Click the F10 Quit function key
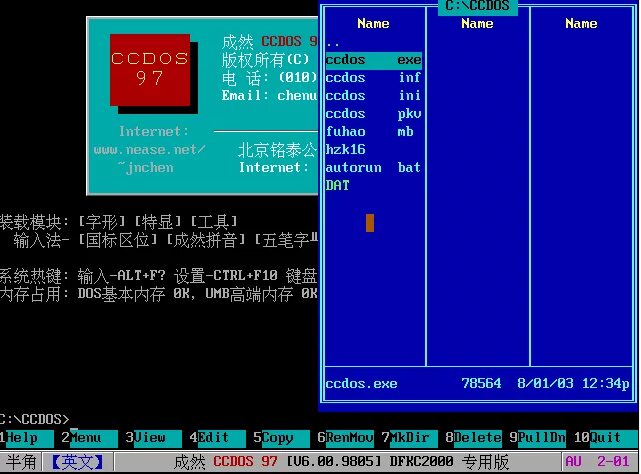Image resolution: width=641 pixels, height=474 pixels. click(x=605, y=438)
